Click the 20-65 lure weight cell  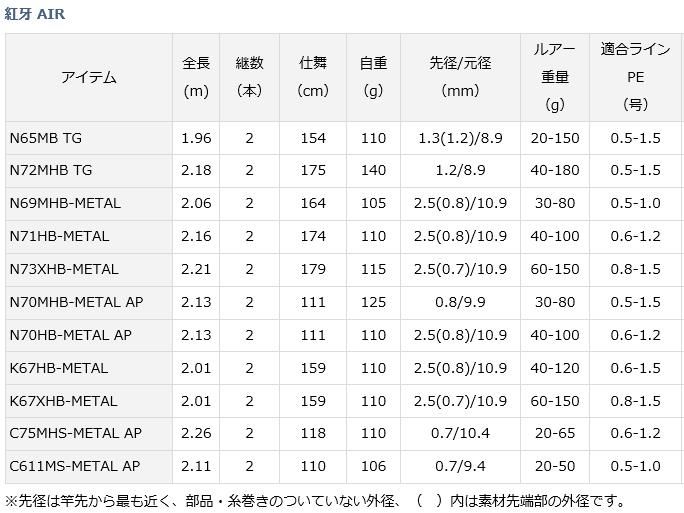[x=555, y=434]
